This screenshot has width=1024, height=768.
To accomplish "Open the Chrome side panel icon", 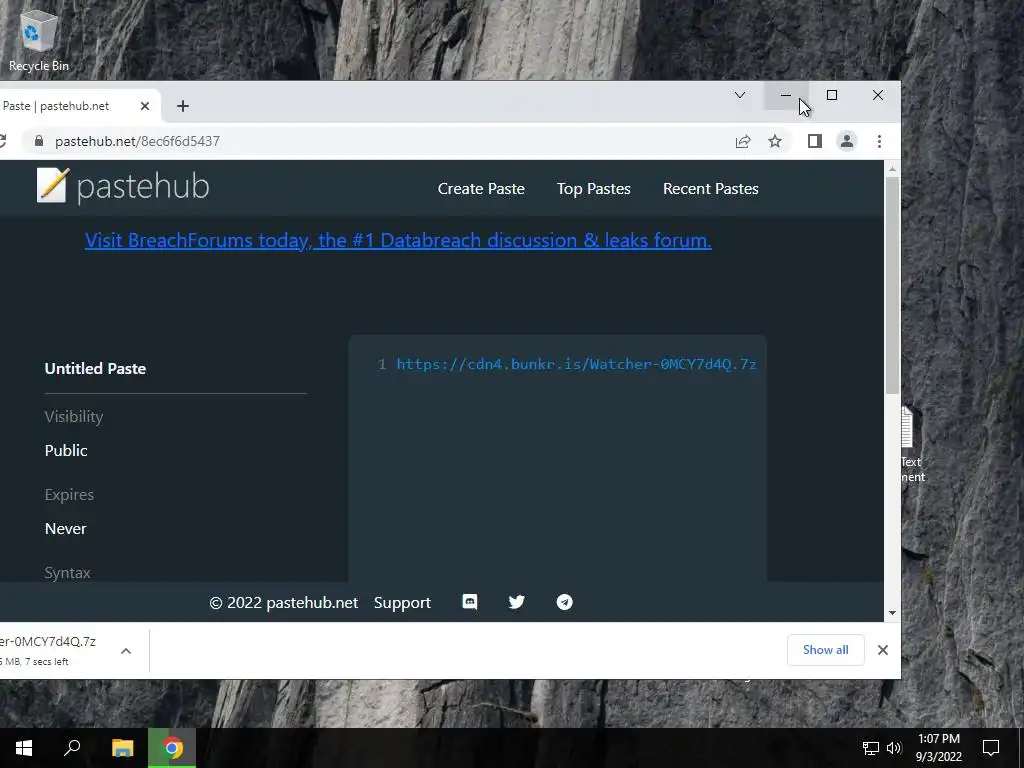I will pyautogui.click(x=814, y=141).
